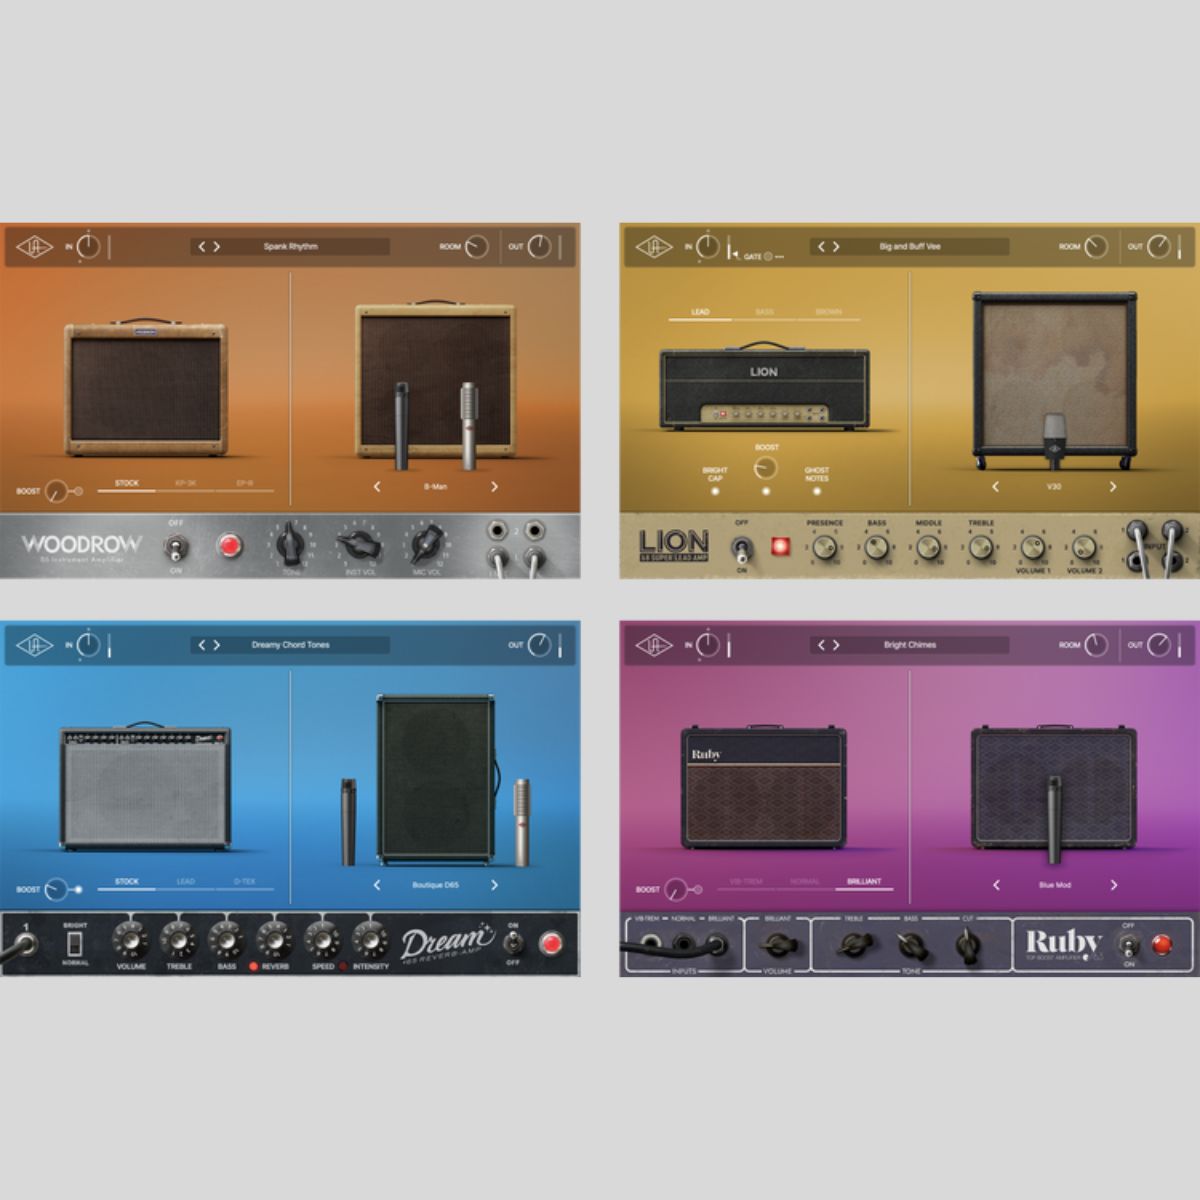Click the Ruby amp image
The width and height of the screenshot is (1200, 1200).
tap(763, 787)
